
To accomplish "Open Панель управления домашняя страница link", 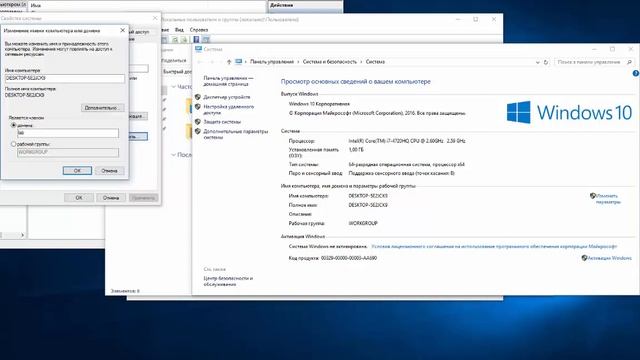I will click(x=228, y=81).
